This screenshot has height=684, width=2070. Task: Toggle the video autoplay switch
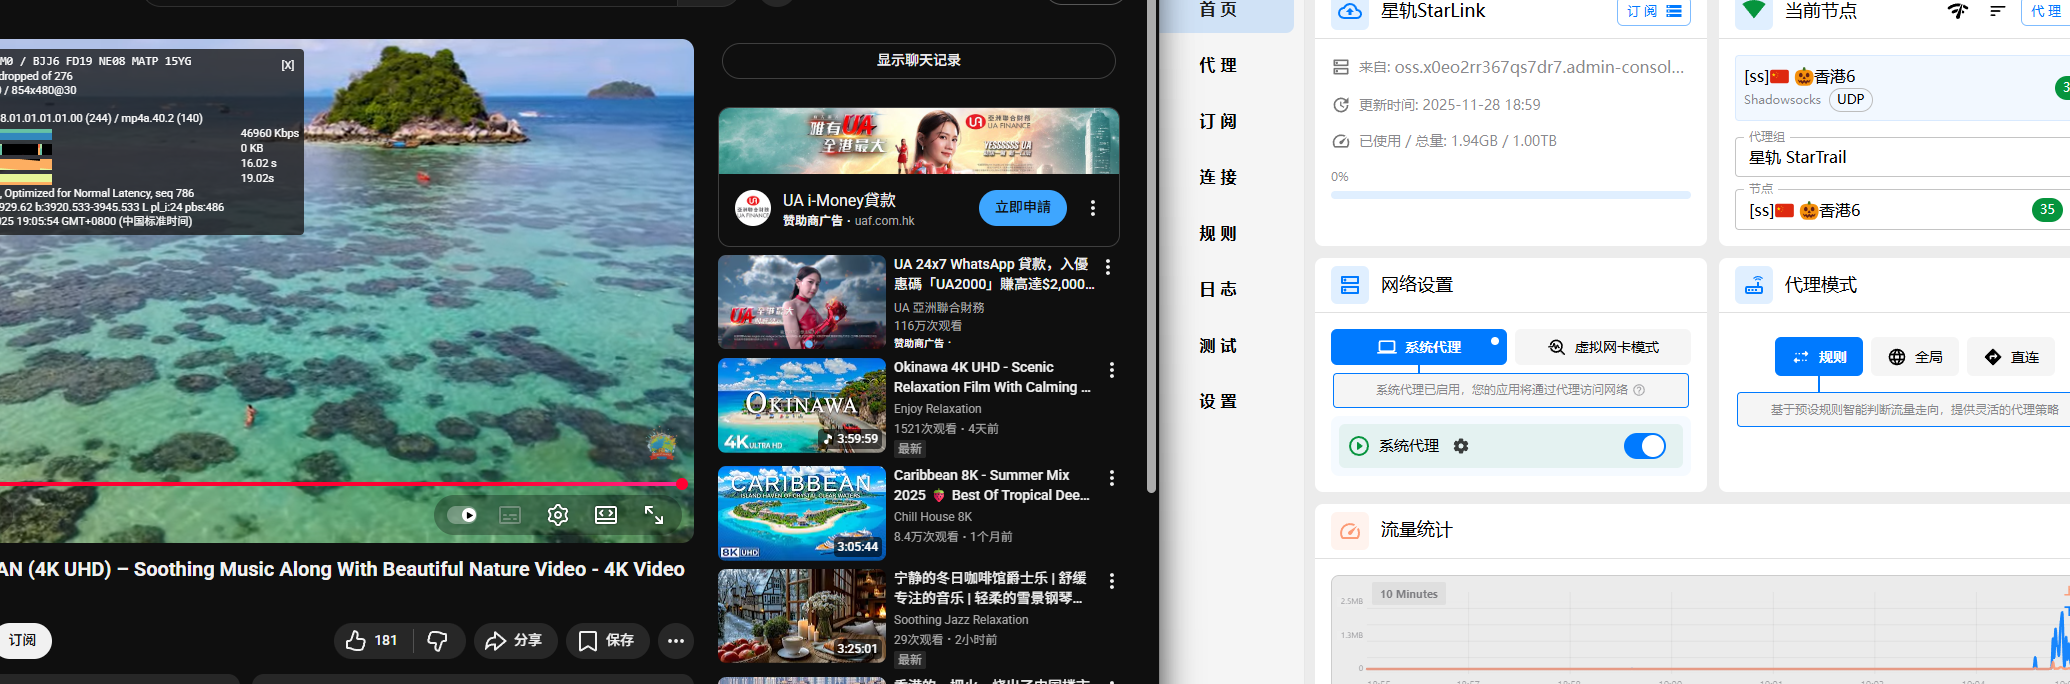[x=462, y=515]
